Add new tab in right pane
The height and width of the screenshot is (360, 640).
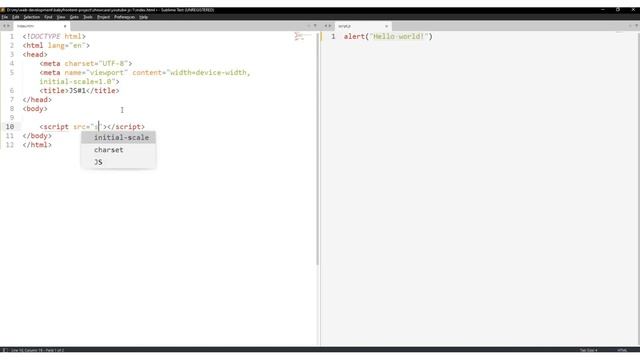[x=630, y=26]
